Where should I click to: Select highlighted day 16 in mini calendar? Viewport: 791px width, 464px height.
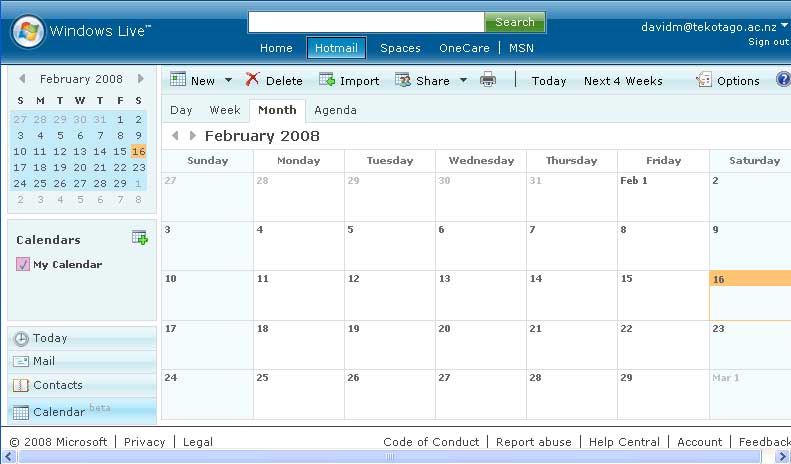coord(138,151)
